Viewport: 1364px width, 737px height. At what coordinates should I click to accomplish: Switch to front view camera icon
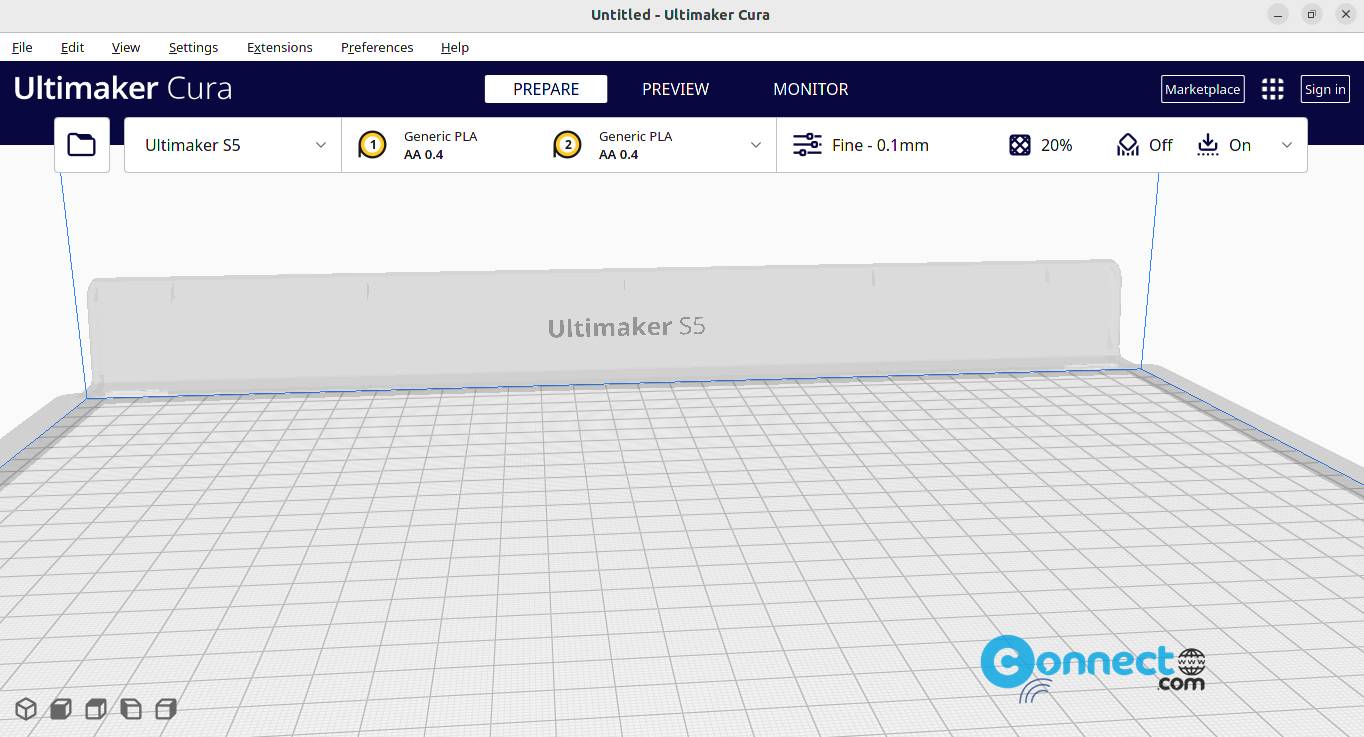click(61, 709)
